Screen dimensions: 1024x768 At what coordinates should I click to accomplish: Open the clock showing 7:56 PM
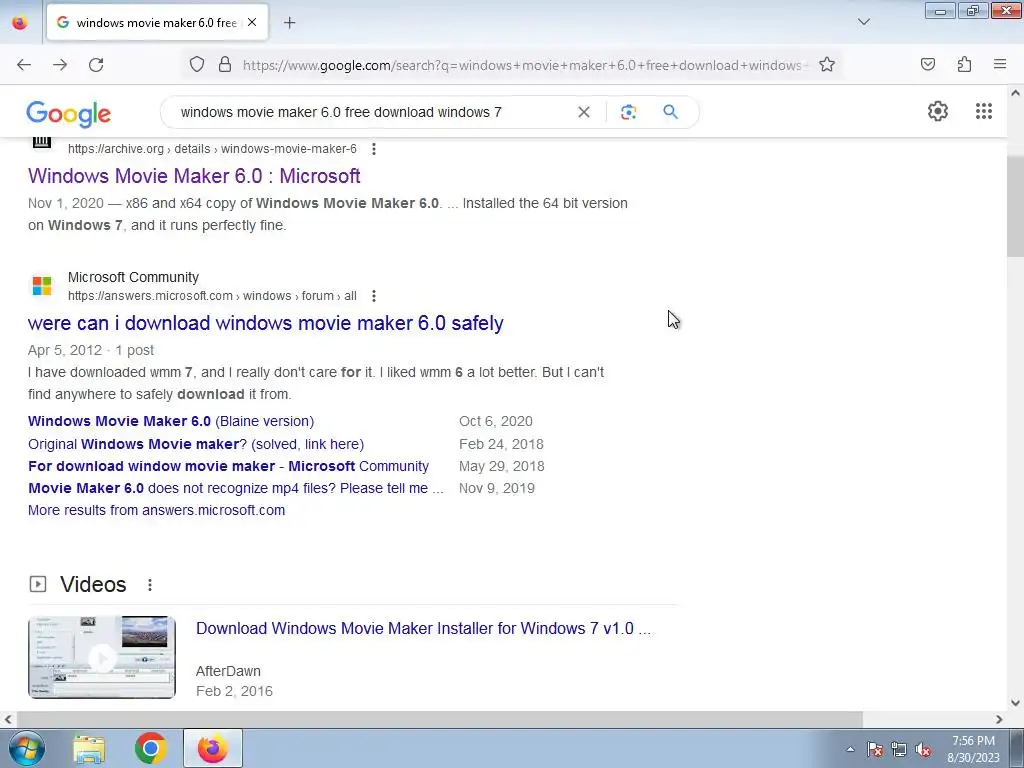973,749
